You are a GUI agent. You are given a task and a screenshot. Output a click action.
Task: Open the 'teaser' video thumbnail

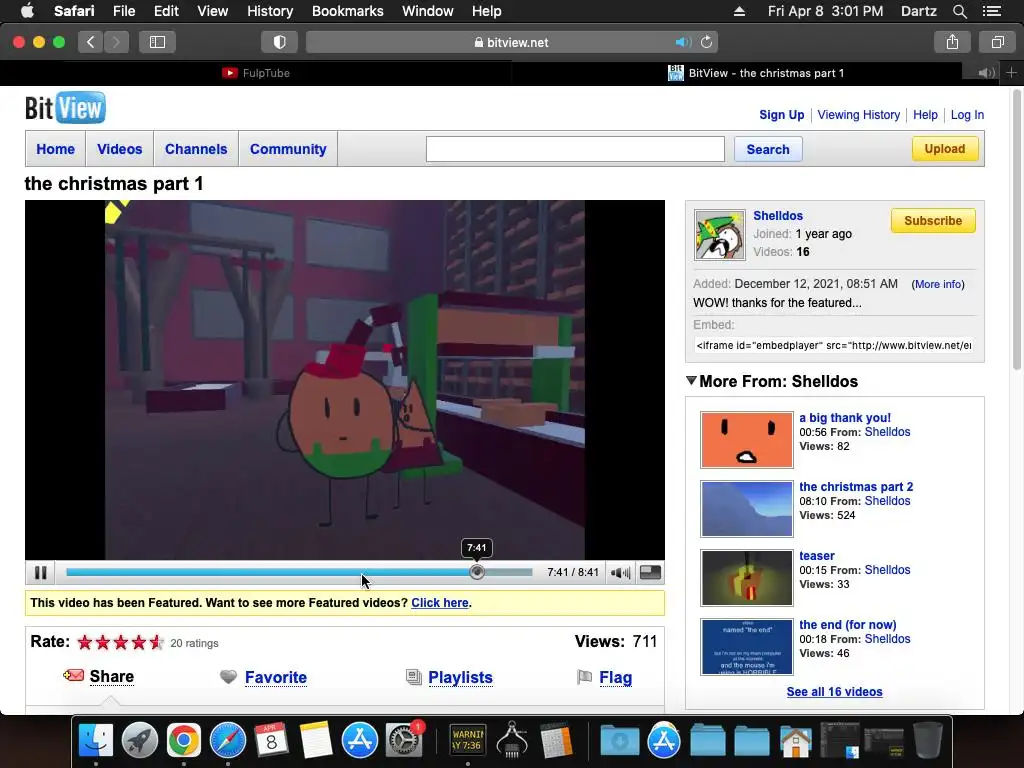(x=746, y=578)
